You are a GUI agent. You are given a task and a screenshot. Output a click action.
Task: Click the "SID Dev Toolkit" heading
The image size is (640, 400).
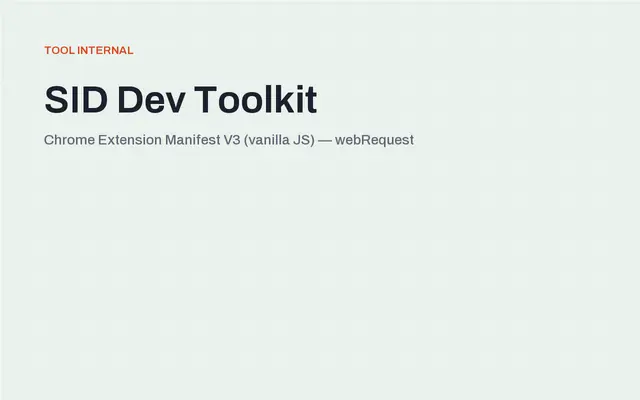tap(180, 100)
